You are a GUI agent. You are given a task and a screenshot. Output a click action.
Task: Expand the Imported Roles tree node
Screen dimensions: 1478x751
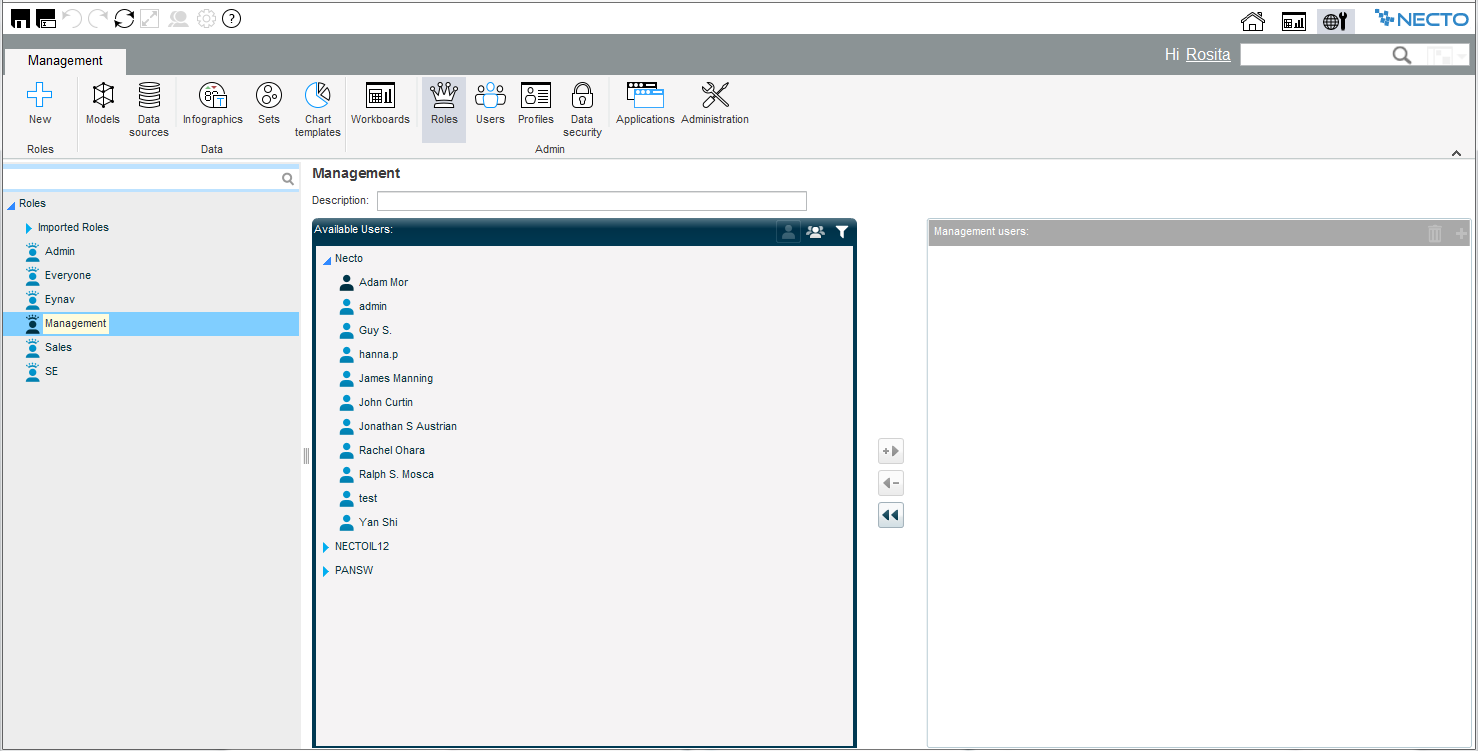[29, 228]
